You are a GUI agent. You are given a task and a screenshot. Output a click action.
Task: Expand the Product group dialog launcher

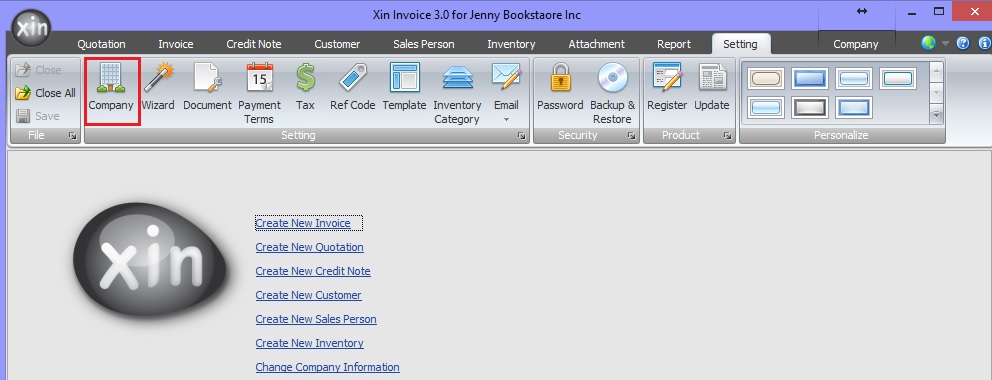[728, 135]
